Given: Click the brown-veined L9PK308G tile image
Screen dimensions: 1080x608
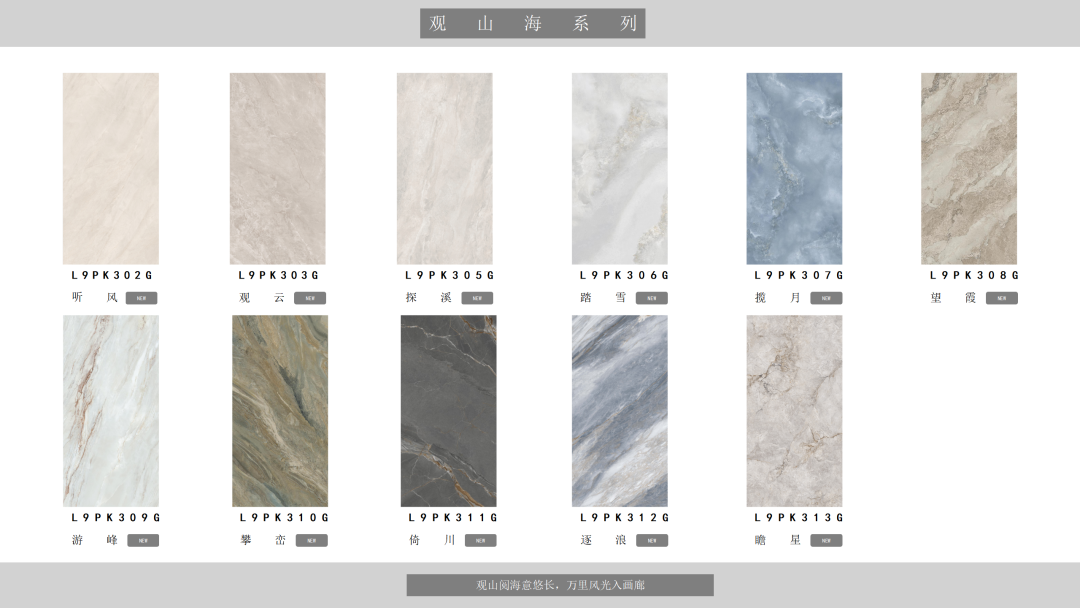Looking at the screenshot, I should 968,168.
